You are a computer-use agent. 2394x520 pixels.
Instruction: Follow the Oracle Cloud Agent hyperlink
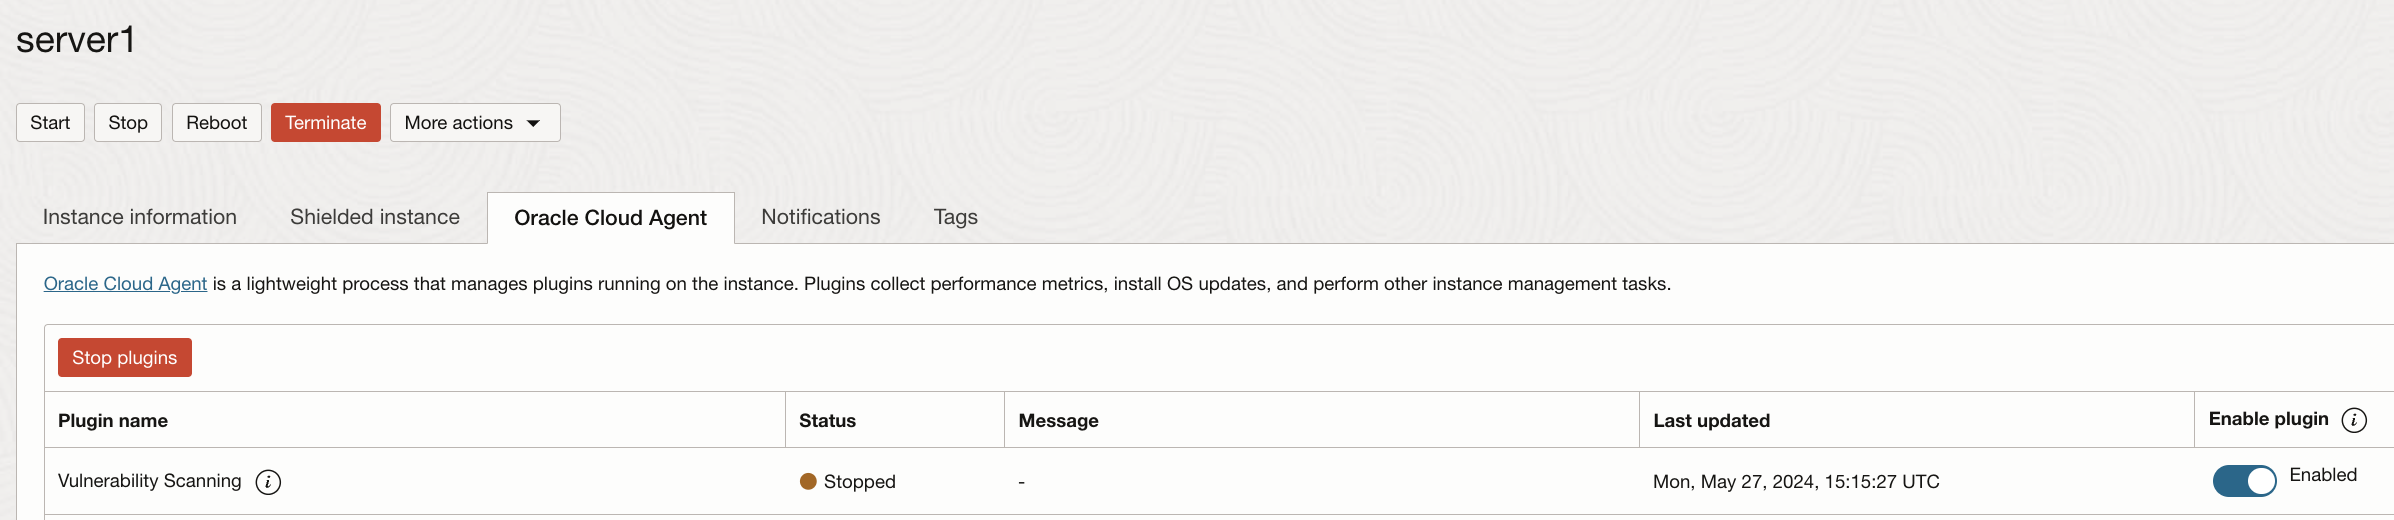125,284
